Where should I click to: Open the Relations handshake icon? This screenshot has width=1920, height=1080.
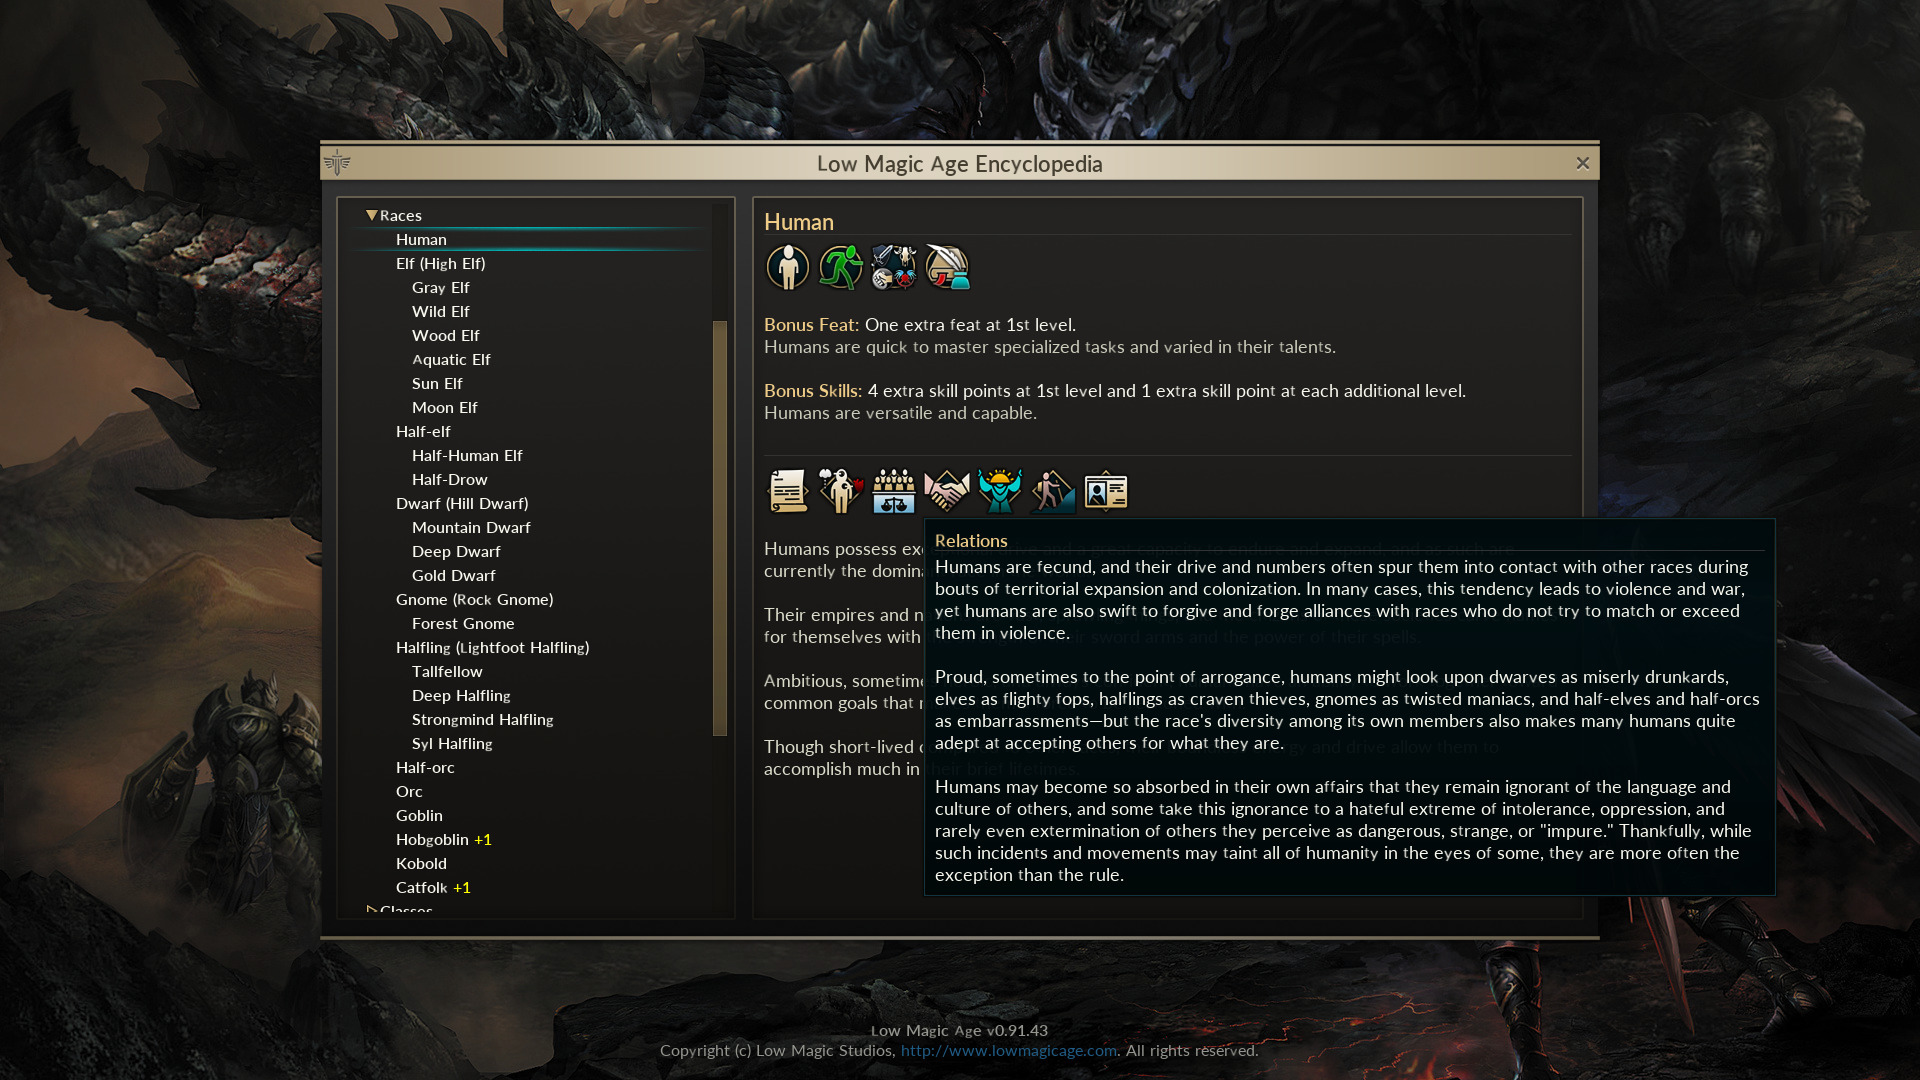point(947,491)
